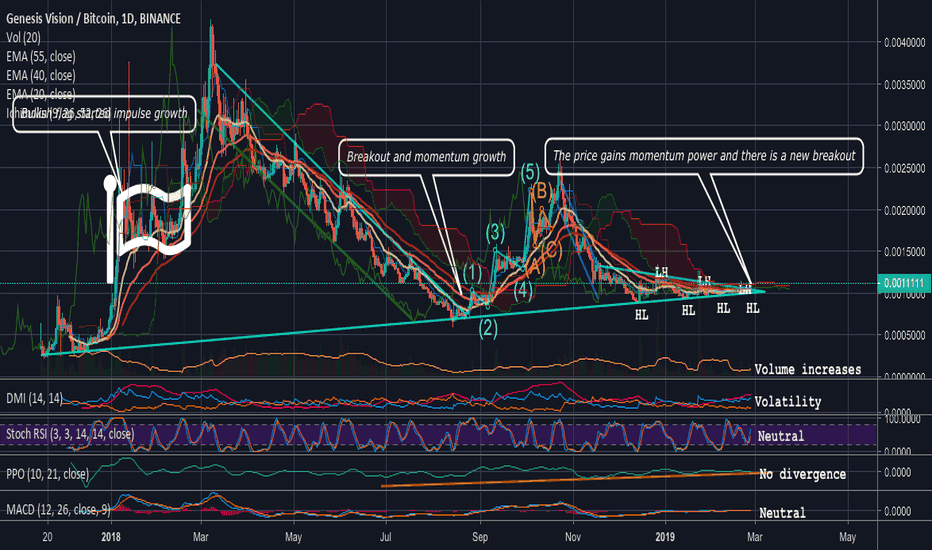The width and height of the screenshot is (932, 550).
Task: Open the Stoch RSI indicator legend
Action: pos(70,434)
